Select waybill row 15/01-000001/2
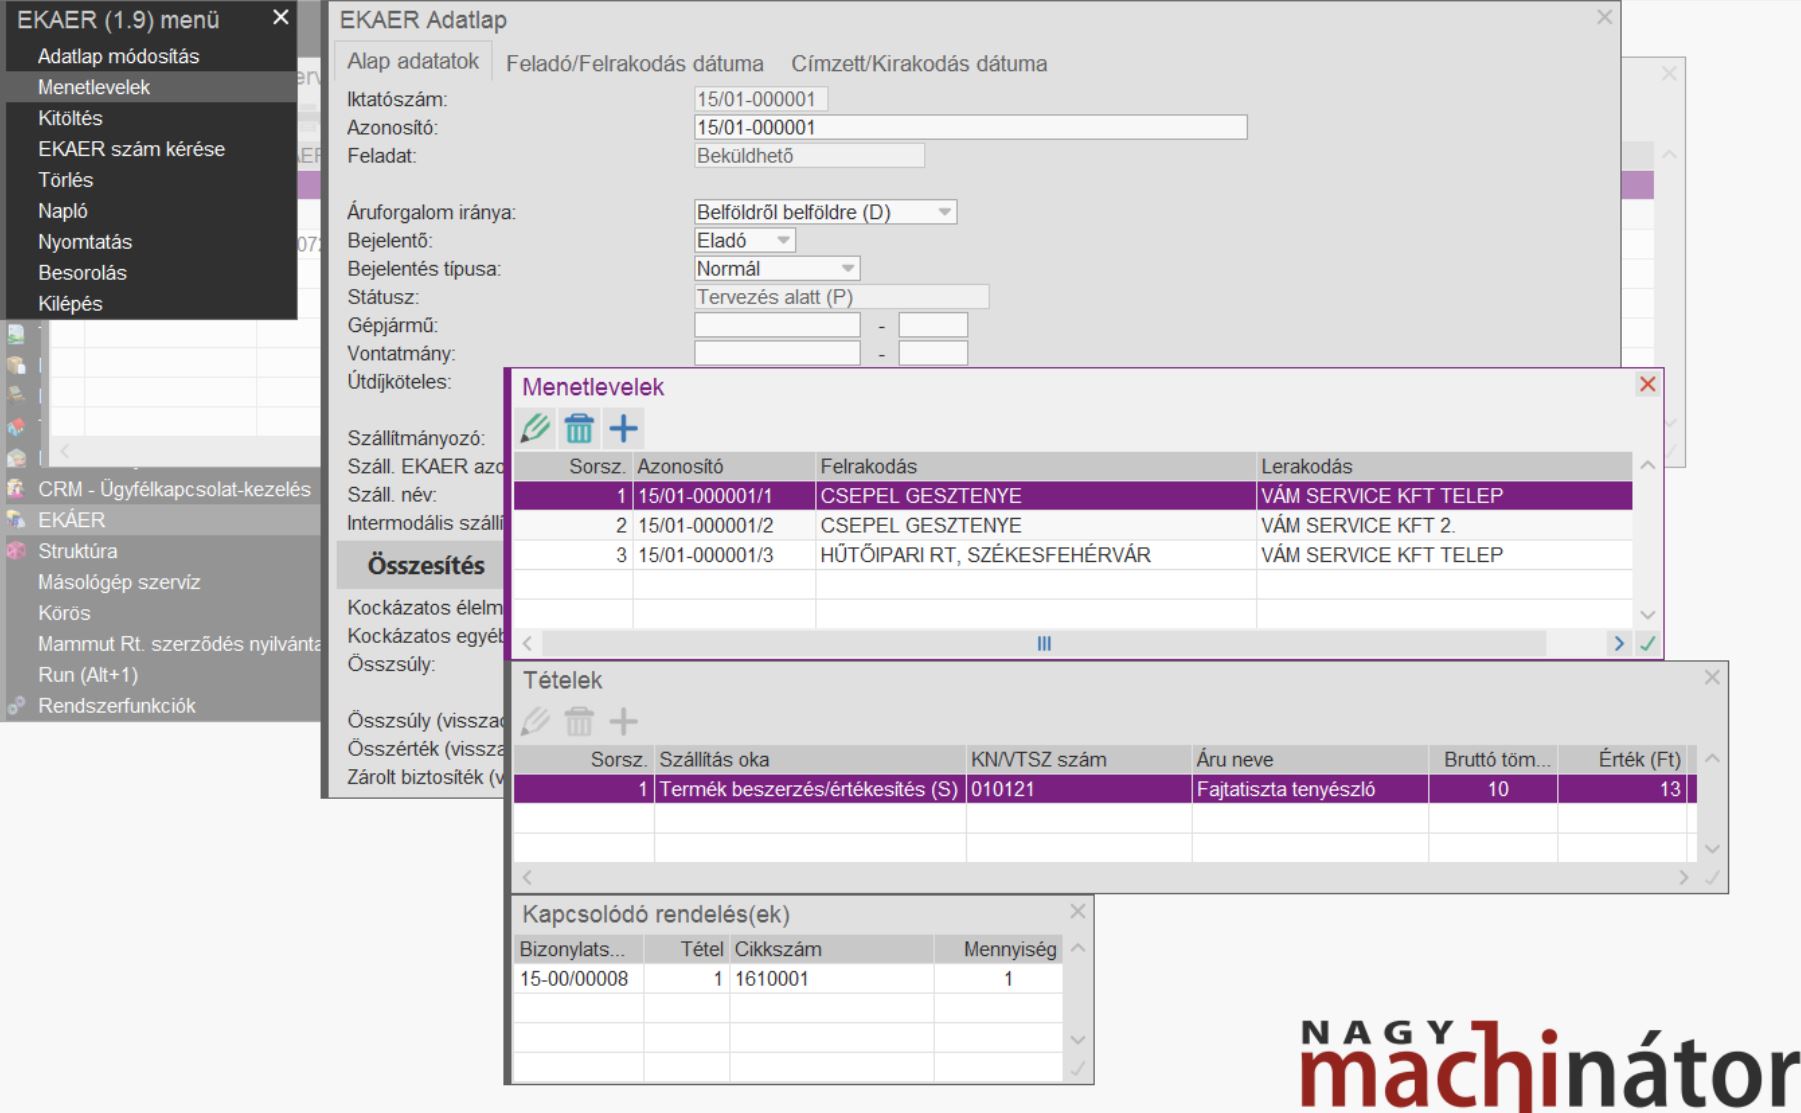Image resolution: width=1801 pixels, height=1113 pixels. (x=1073, y=525)
